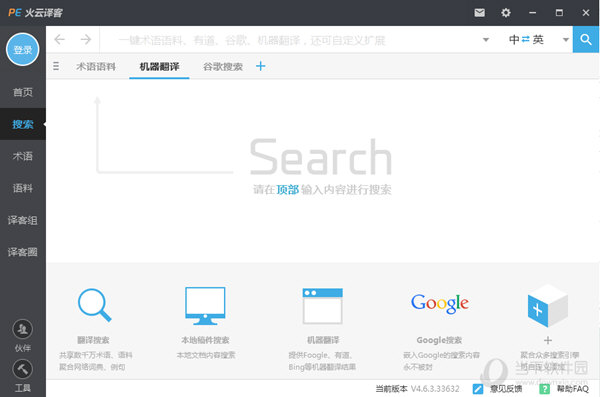Expand the search history dropdown arrow
Image resolution: width=600 pixels, height=397 pixels.
pos(486,40)
